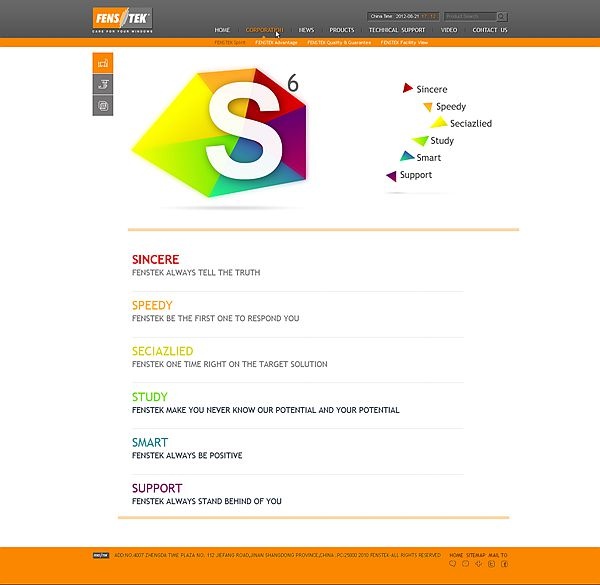Click the small footer FENSTEK logo
Screen dimensions: 600x585
click(100, 555)
